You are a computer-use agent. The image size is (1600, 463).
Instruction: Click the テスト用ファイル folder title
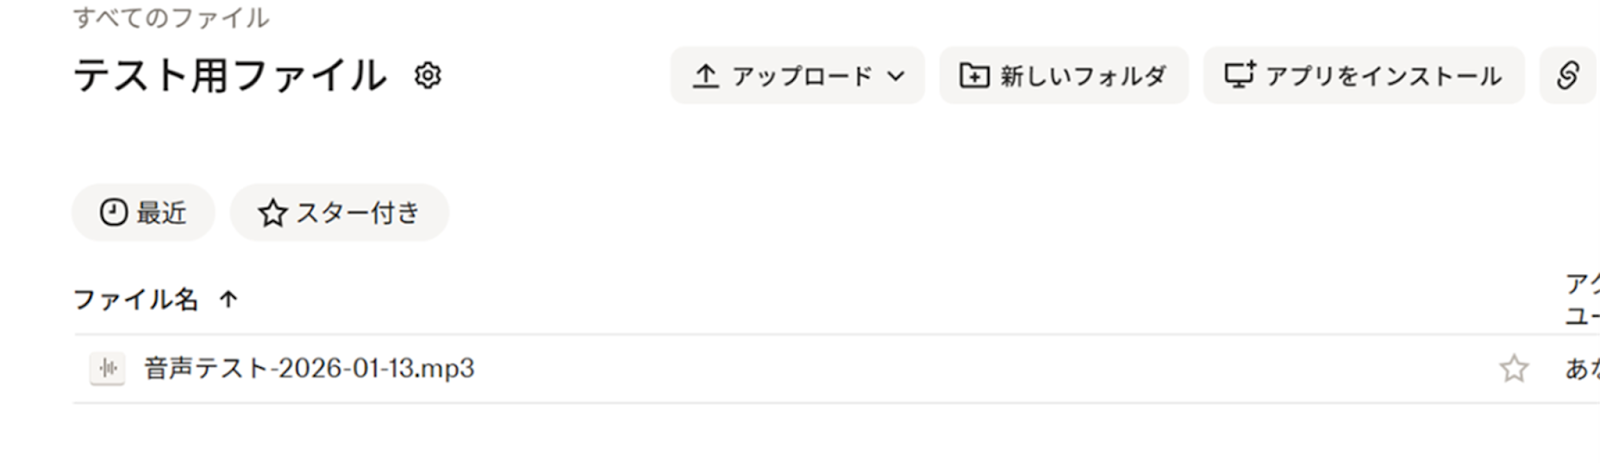click(230, 76)
